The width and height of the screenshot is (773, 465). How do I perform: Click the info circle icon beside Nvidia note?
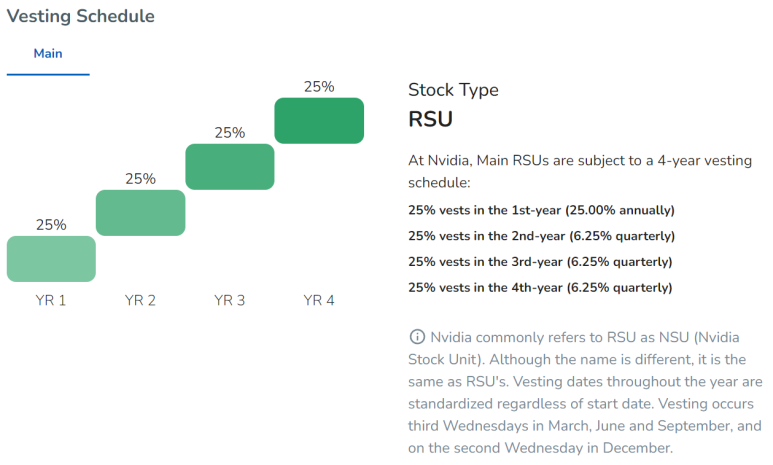417,337
